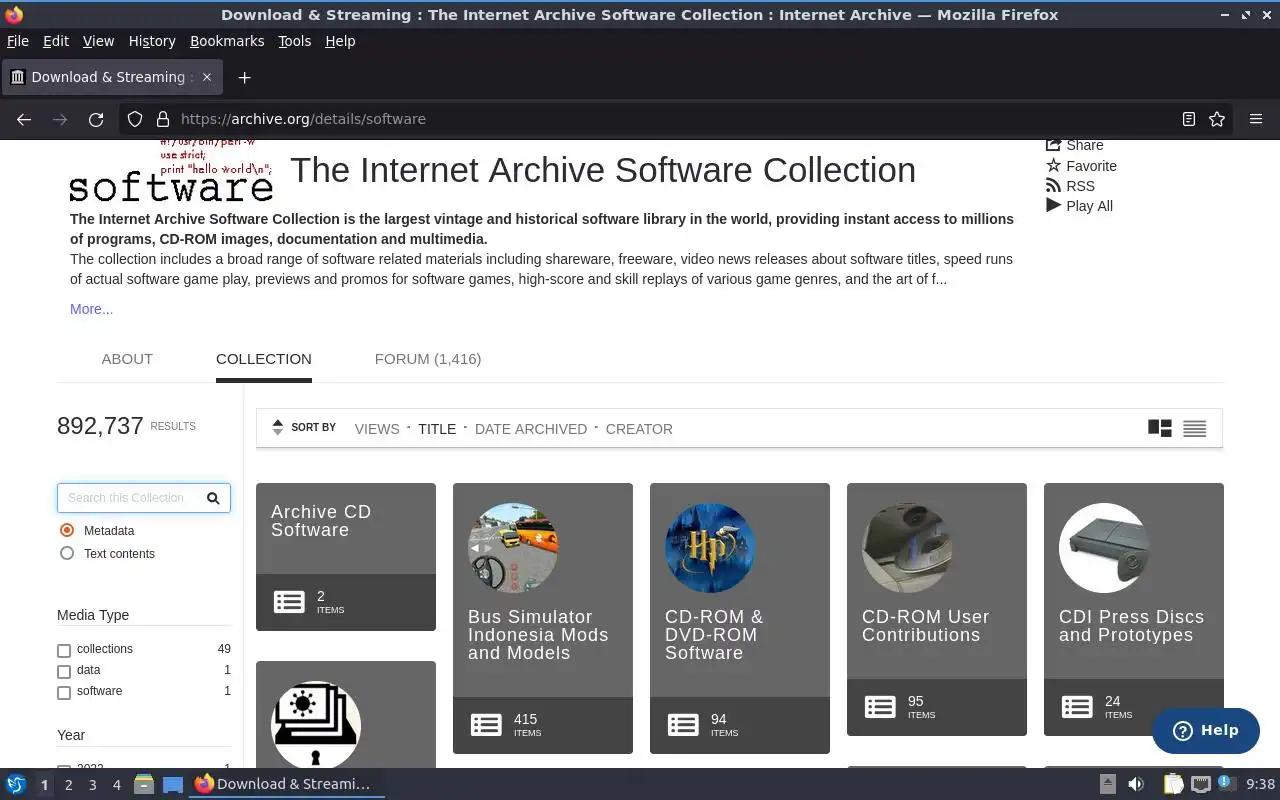This screenshot has height=800, width=1280.
Task: Switch to list view layout
Action: (1194, 428)
